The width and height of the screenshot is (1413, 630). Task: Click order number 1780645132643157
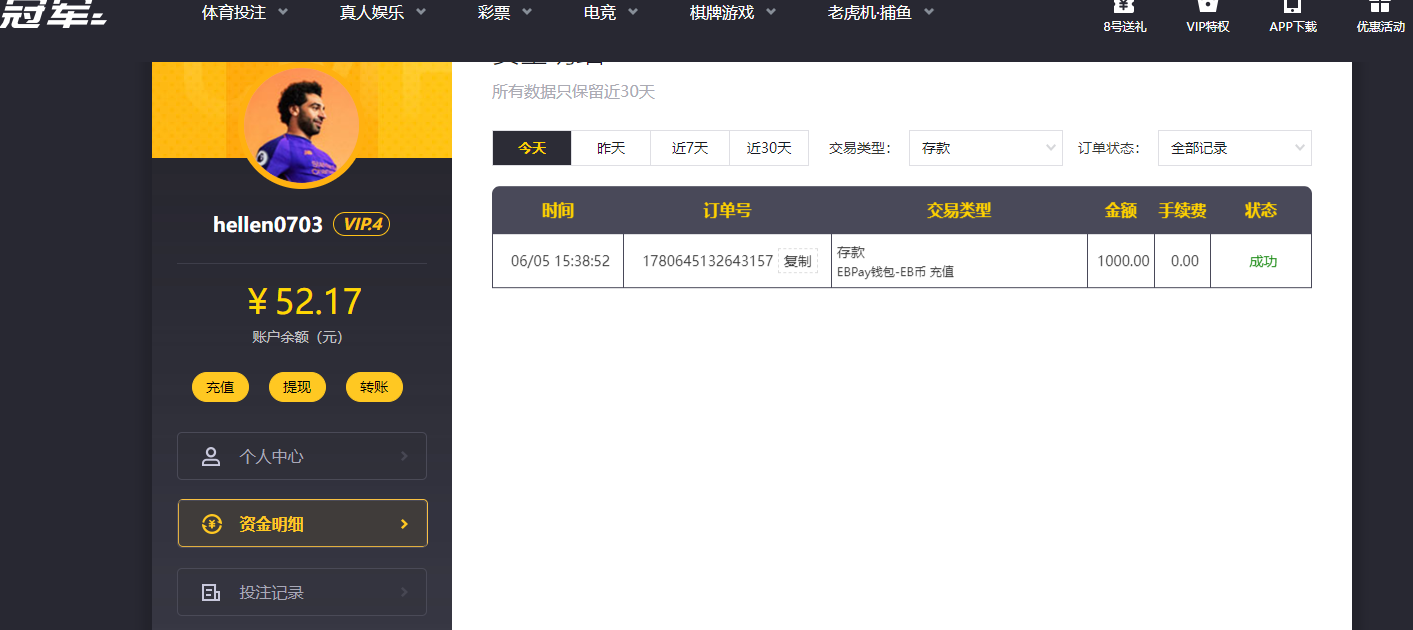click(x=707, y=261)
